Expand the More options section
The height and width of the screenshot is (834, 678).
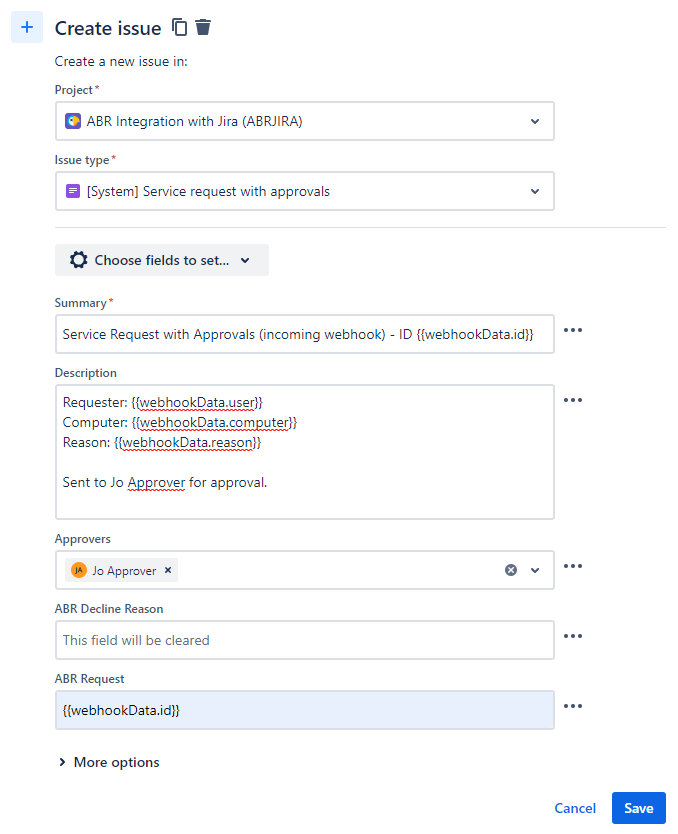(109, 762)
